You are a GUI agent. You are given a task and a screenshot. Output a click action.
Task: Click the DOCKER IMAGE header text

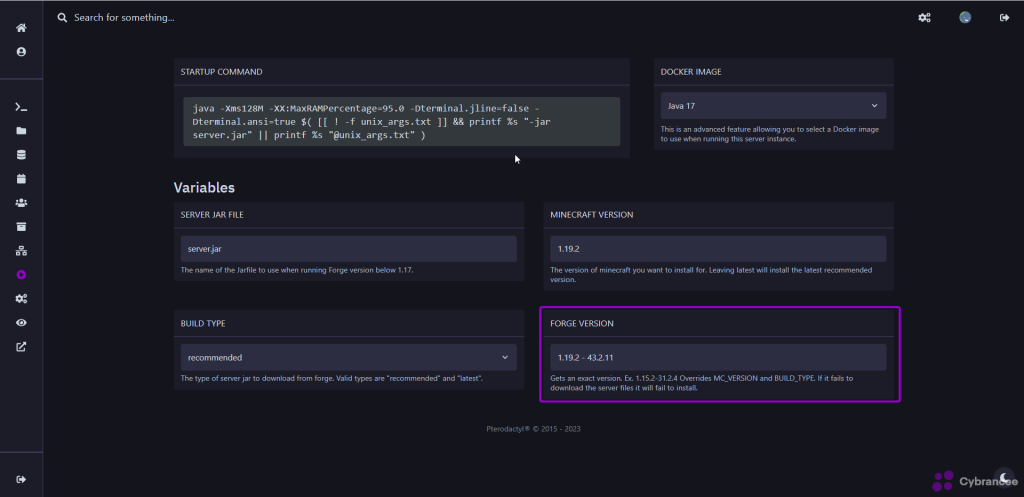click(691, 72)
